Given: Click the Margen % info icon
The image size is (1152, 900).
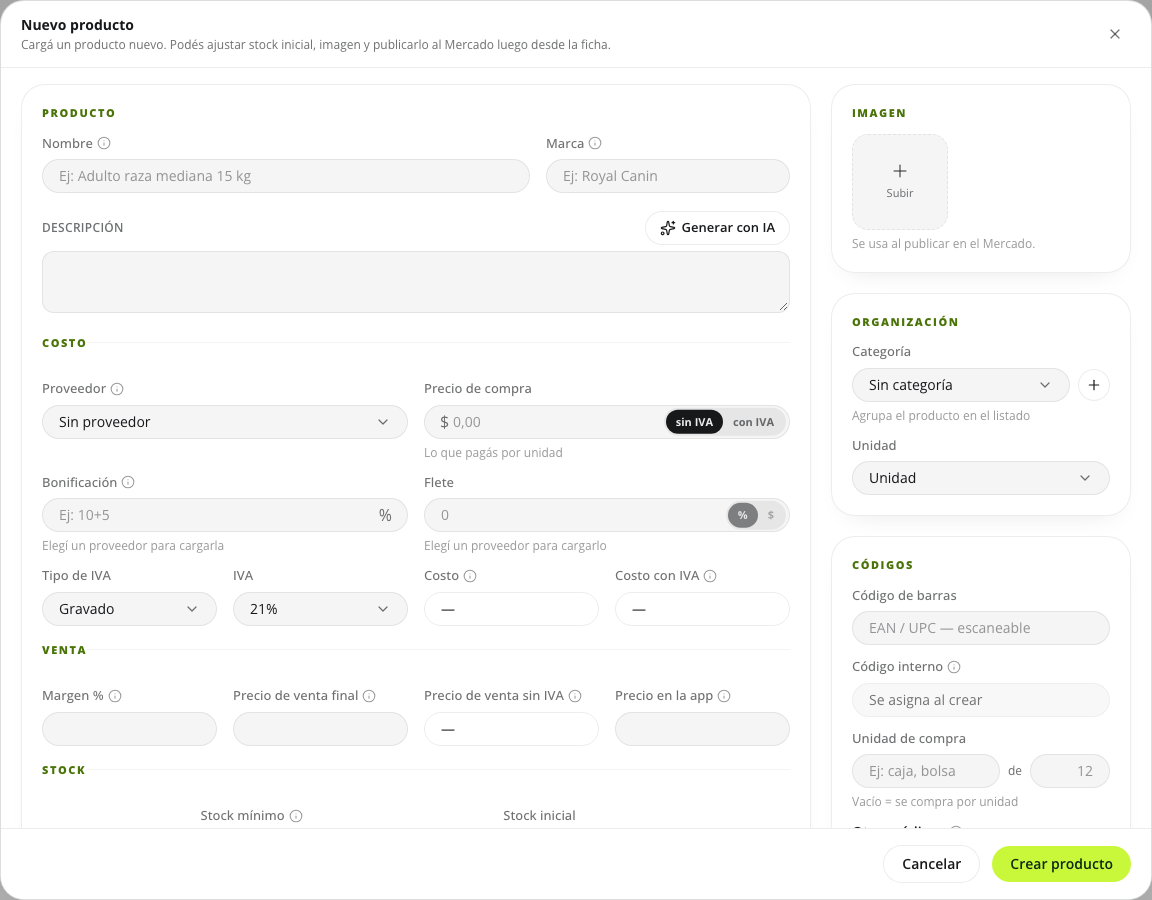Looking at the screenshot, I should click(x=115, y=696).
